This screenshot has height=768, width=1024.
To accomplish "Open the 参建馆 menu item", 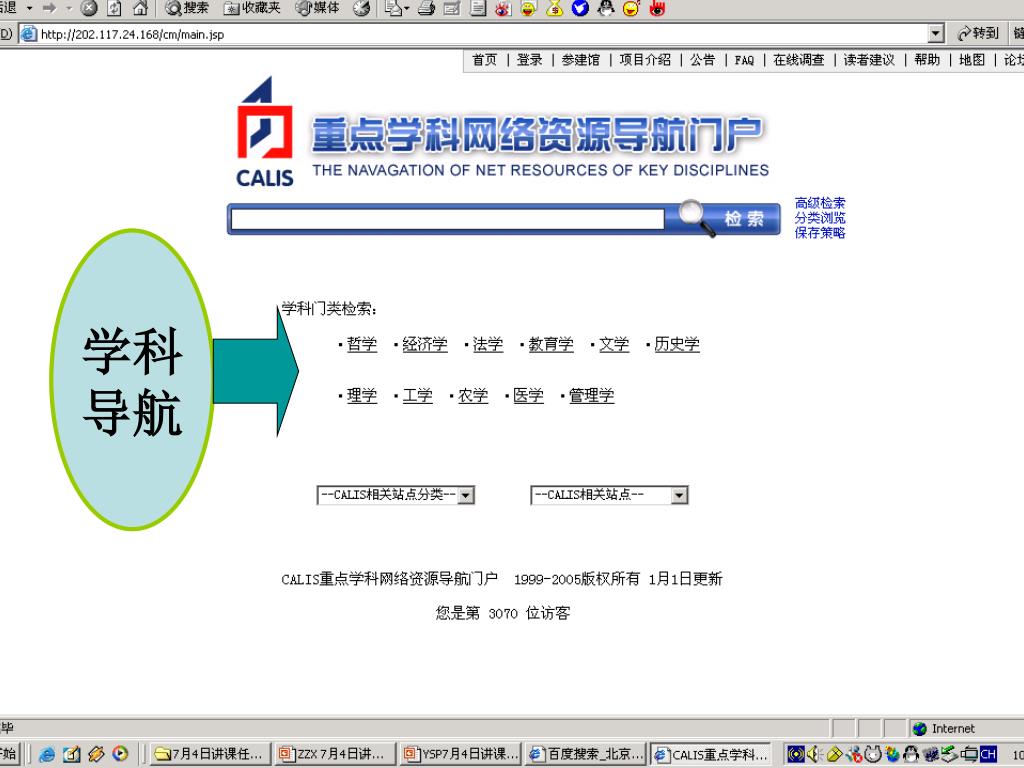I will (x=581, y=60).
